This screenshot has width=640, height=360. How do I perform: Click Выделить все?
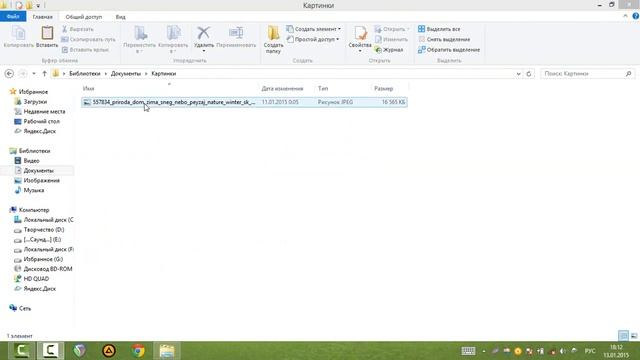(x=439, y=29)
